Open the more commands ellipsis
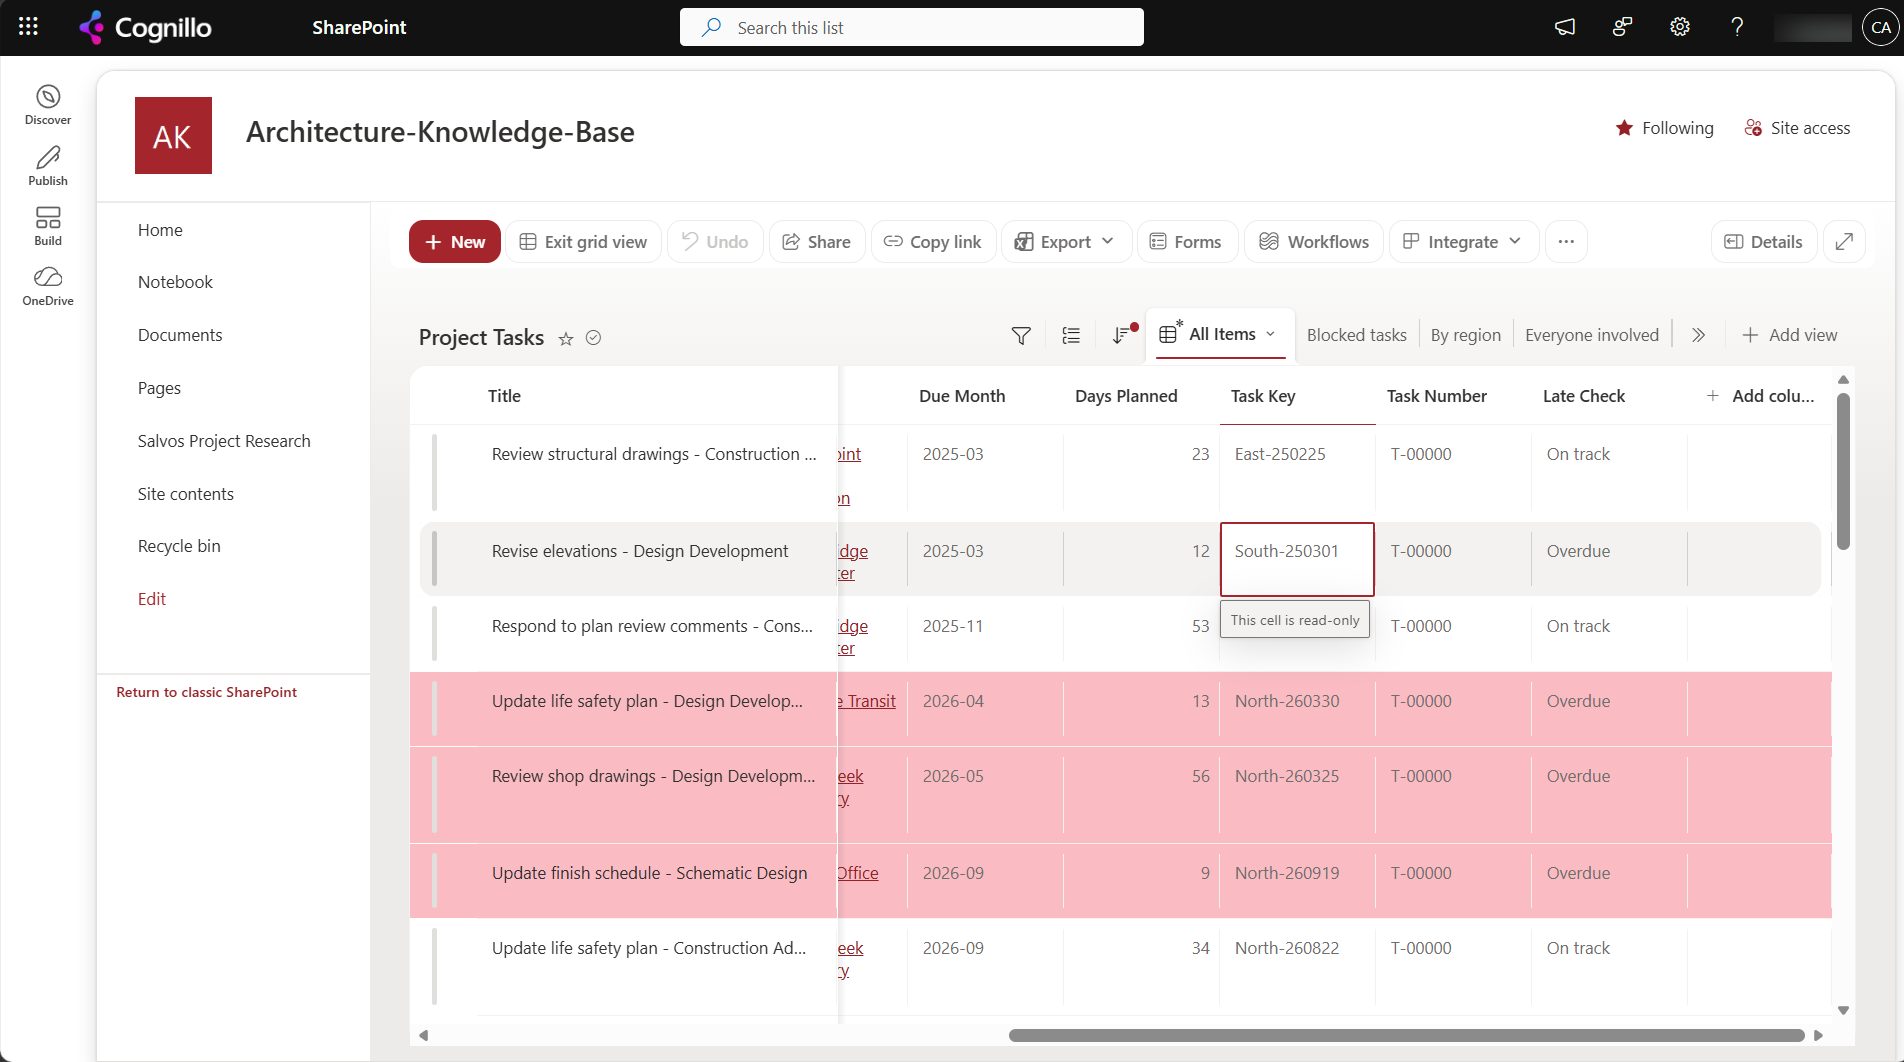Viewport: 1904px width, 1062px height. coord(1566,241)
